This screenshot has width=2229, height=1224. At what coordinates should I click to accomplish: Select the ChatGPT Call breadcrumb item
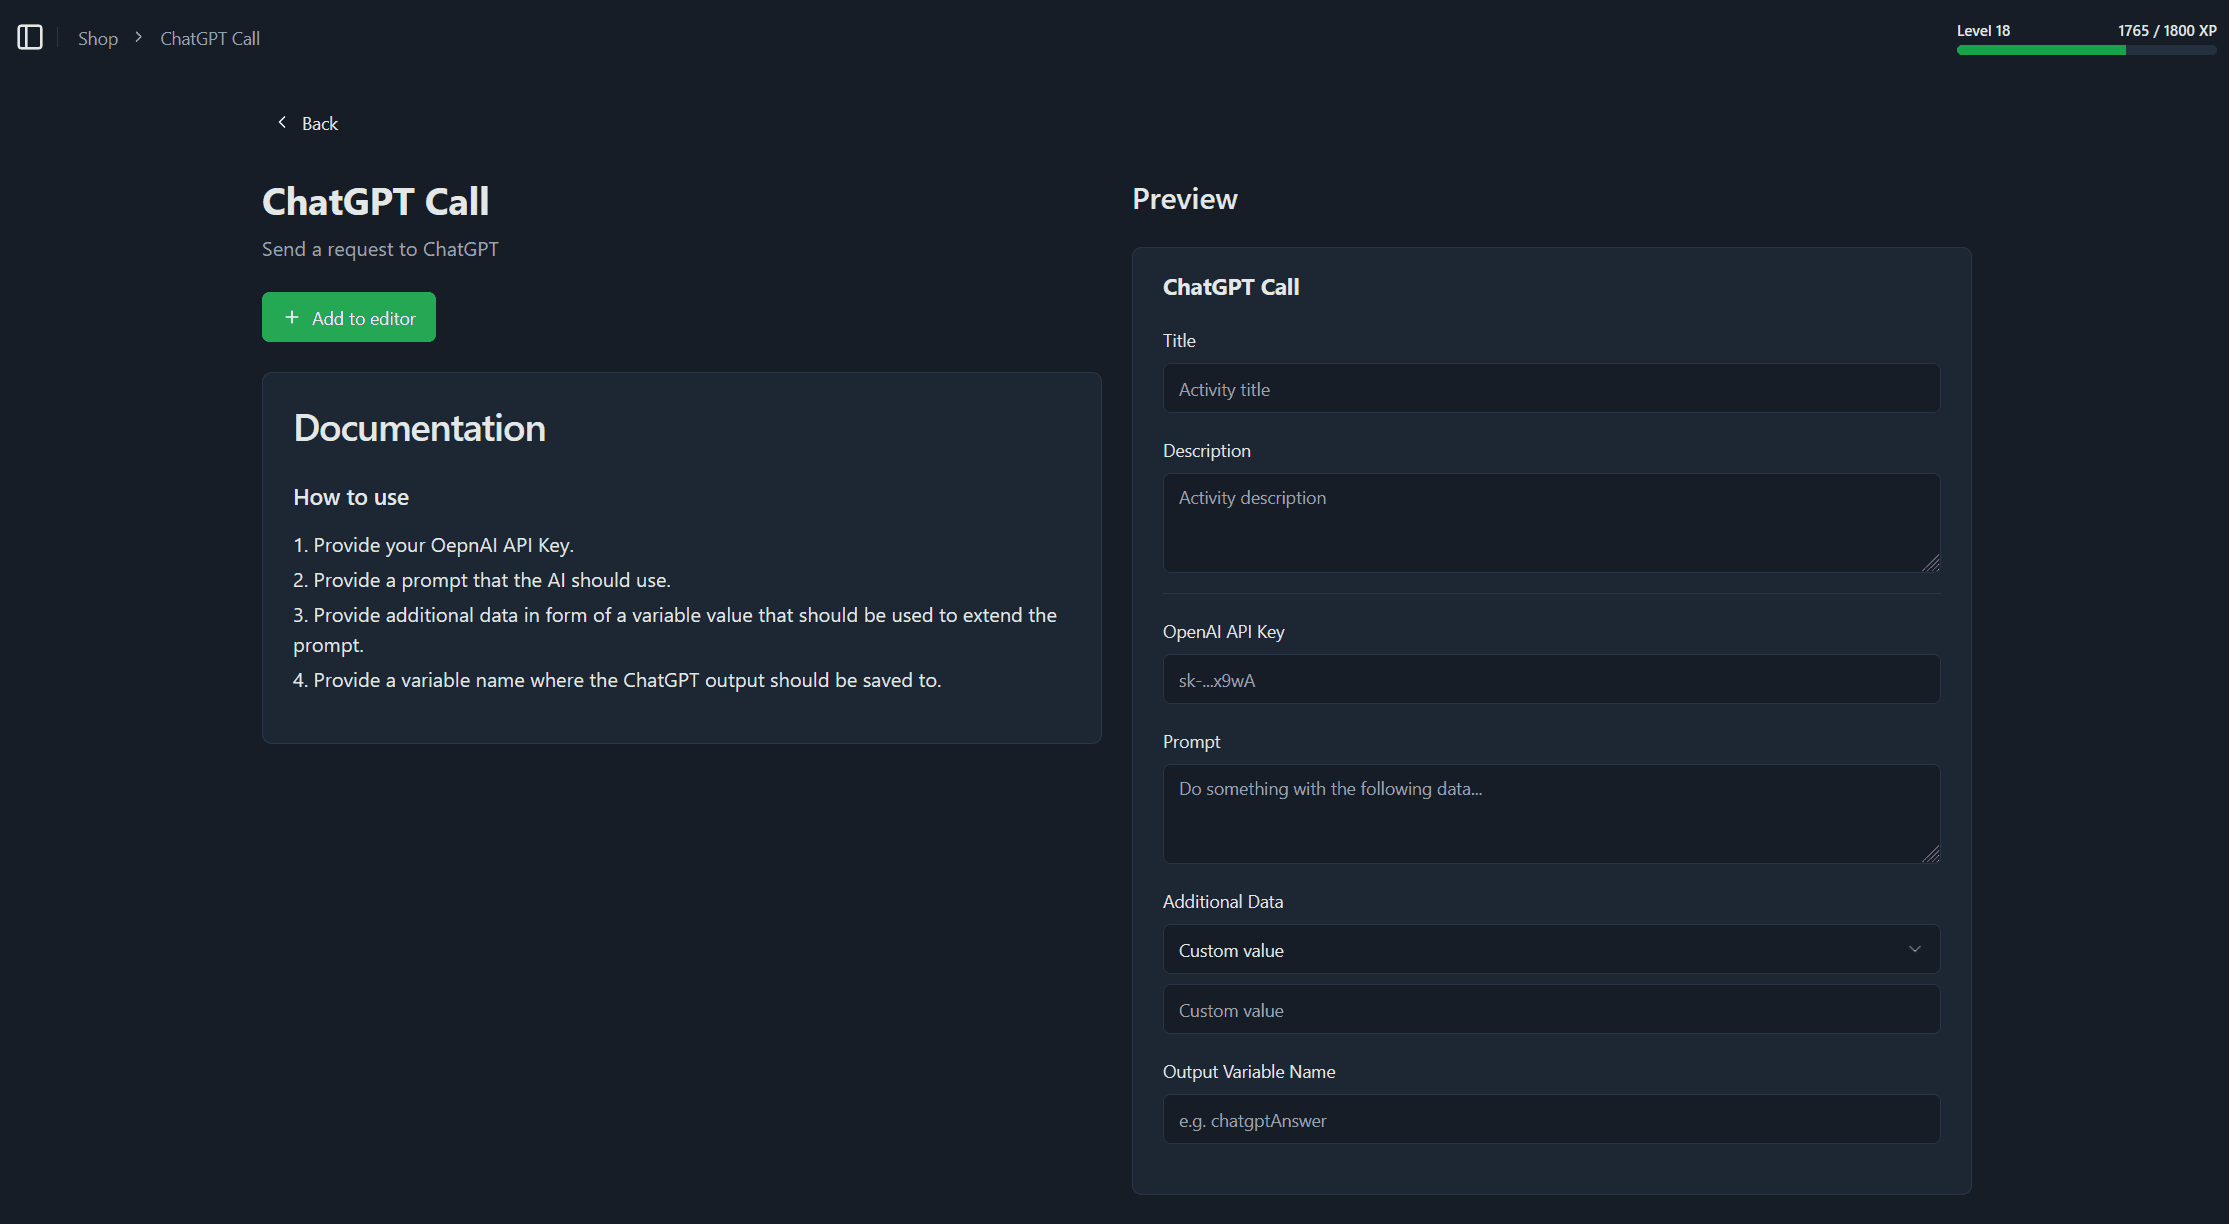pos(210,38)
